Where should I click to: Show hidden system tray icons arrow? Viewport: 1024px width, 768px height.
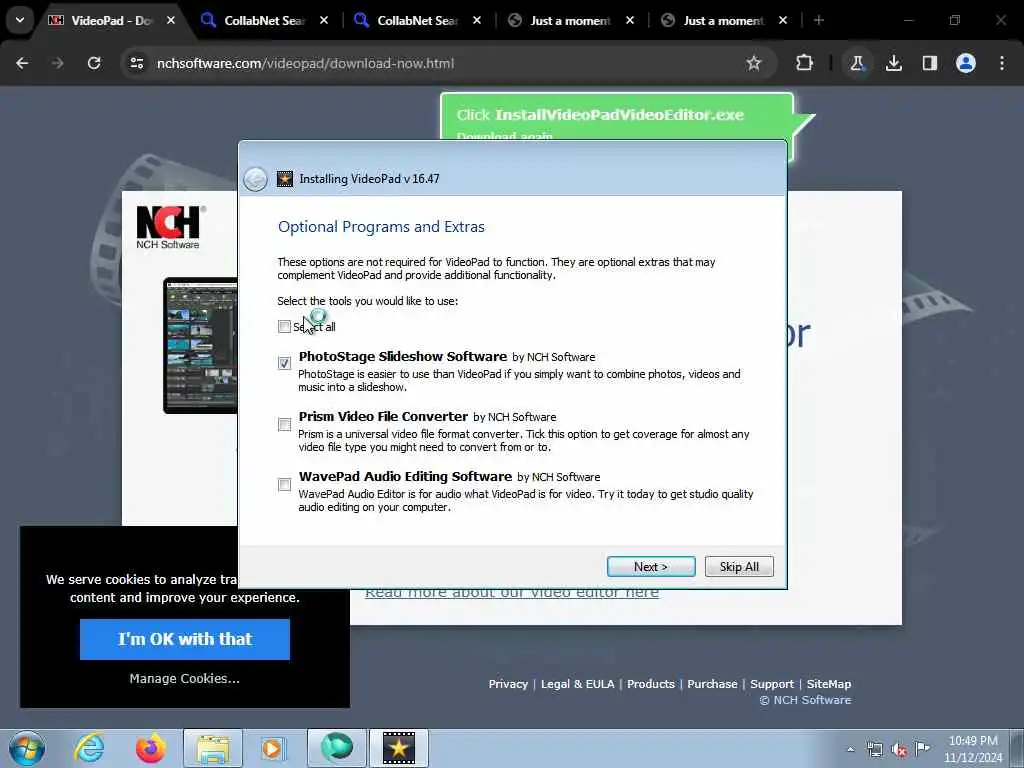pyautogui.click(x=850, y=750)
